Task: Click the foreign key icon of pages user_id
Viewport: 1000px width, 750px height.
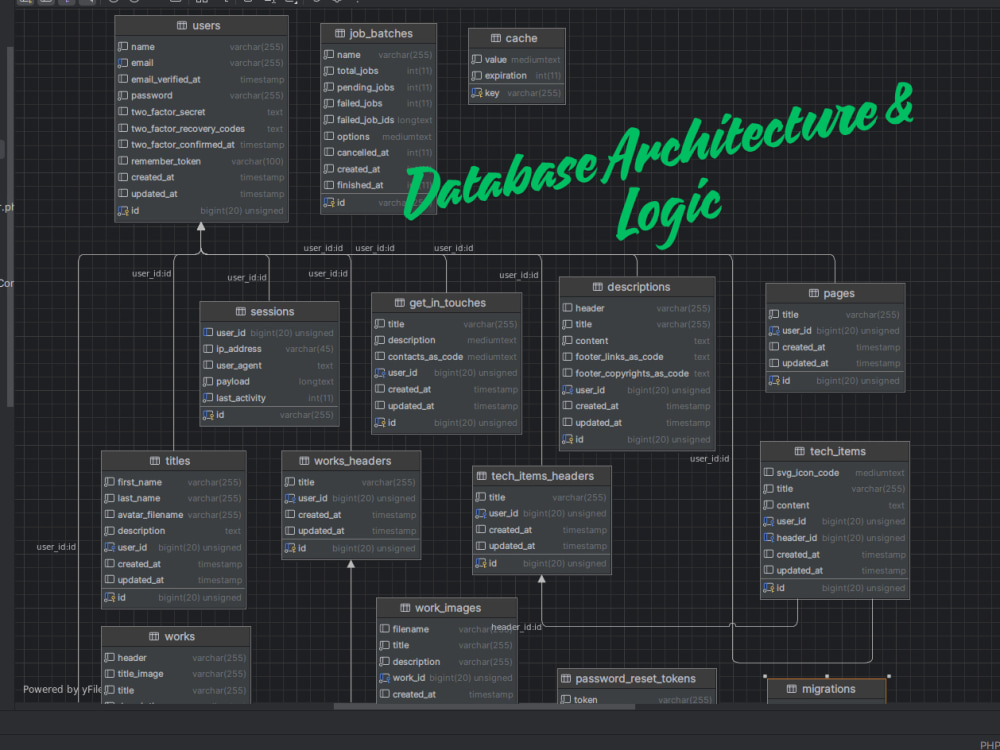Action: click(774, 331)
